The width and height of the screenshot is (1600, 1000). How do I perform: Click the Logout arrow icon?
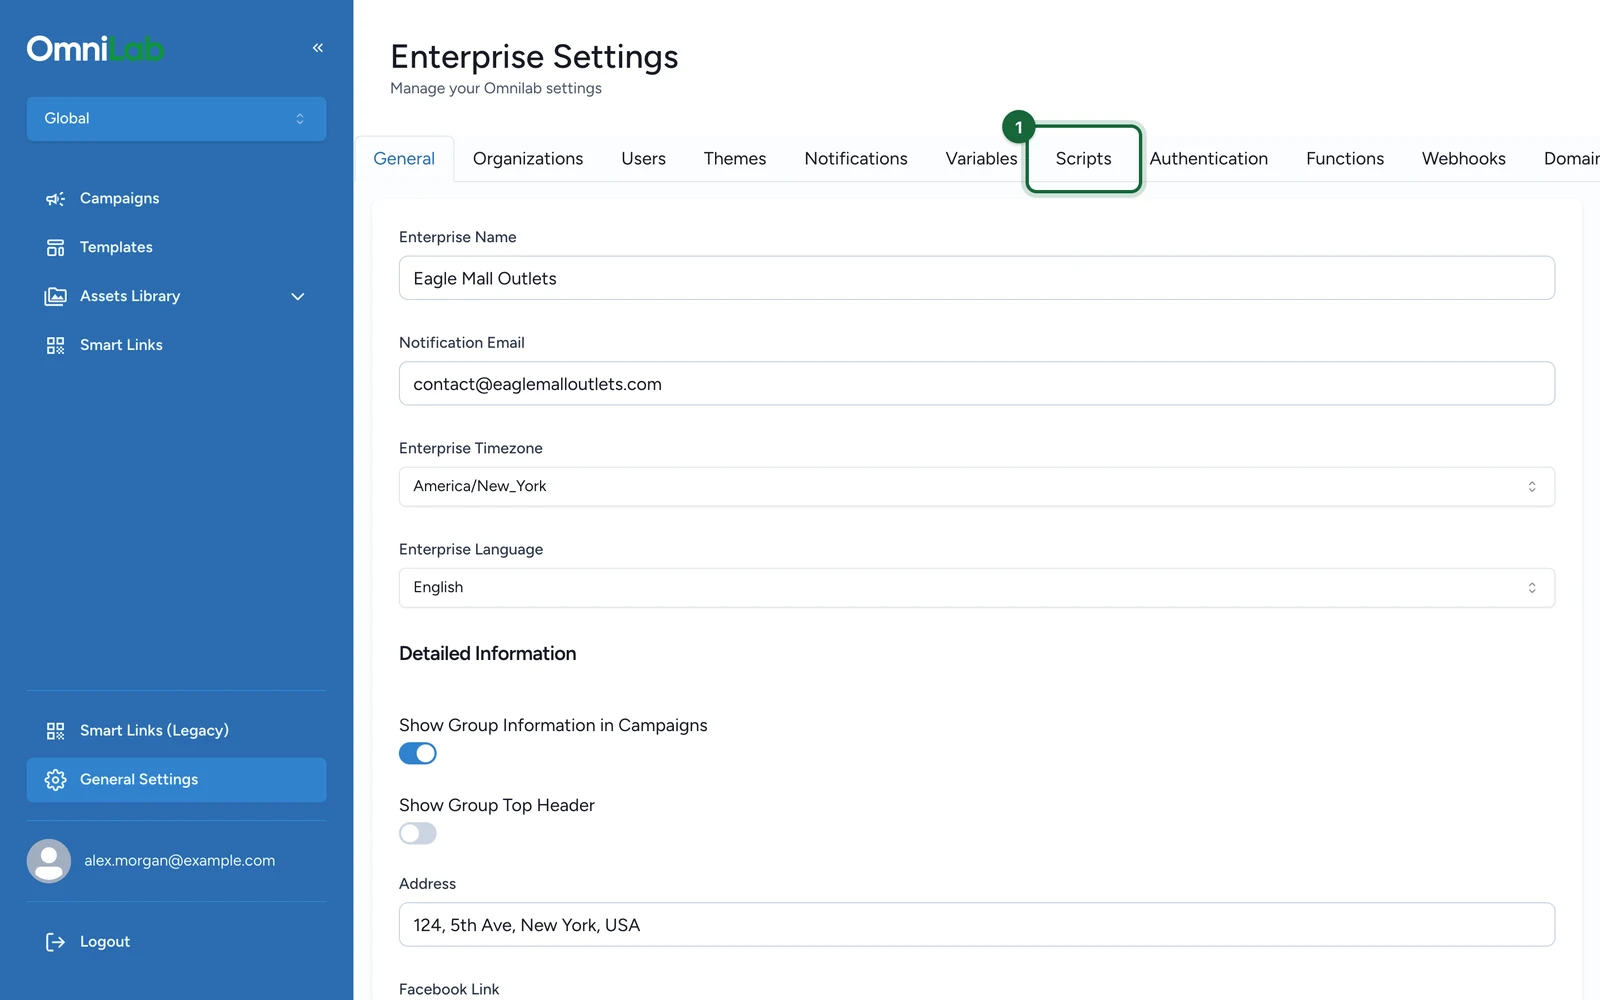(55, 942)
